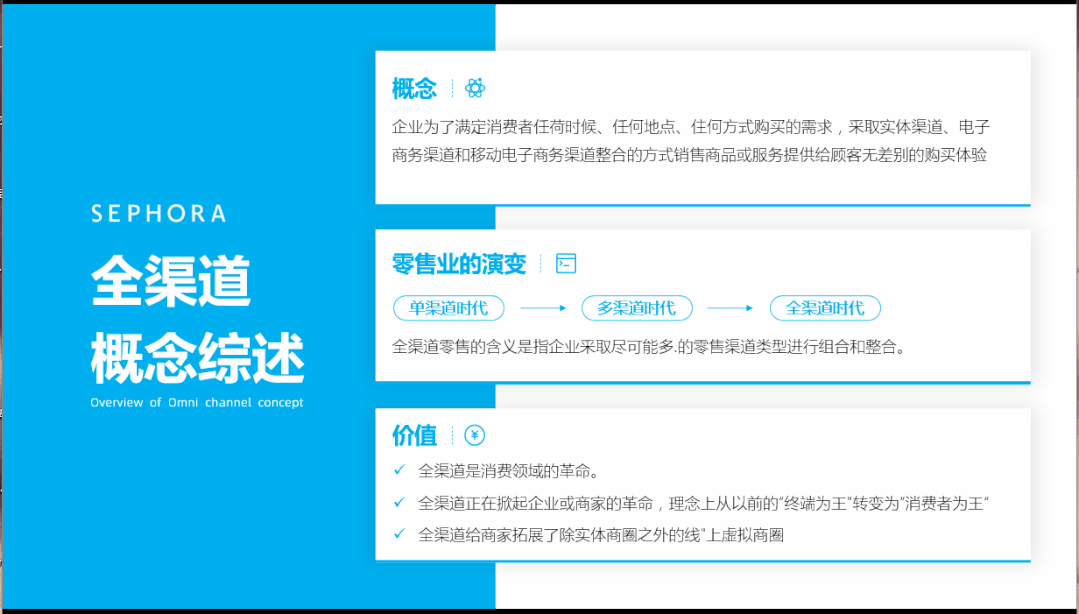Click the 零售业的演变 section heading

click(x=459, y=264)
